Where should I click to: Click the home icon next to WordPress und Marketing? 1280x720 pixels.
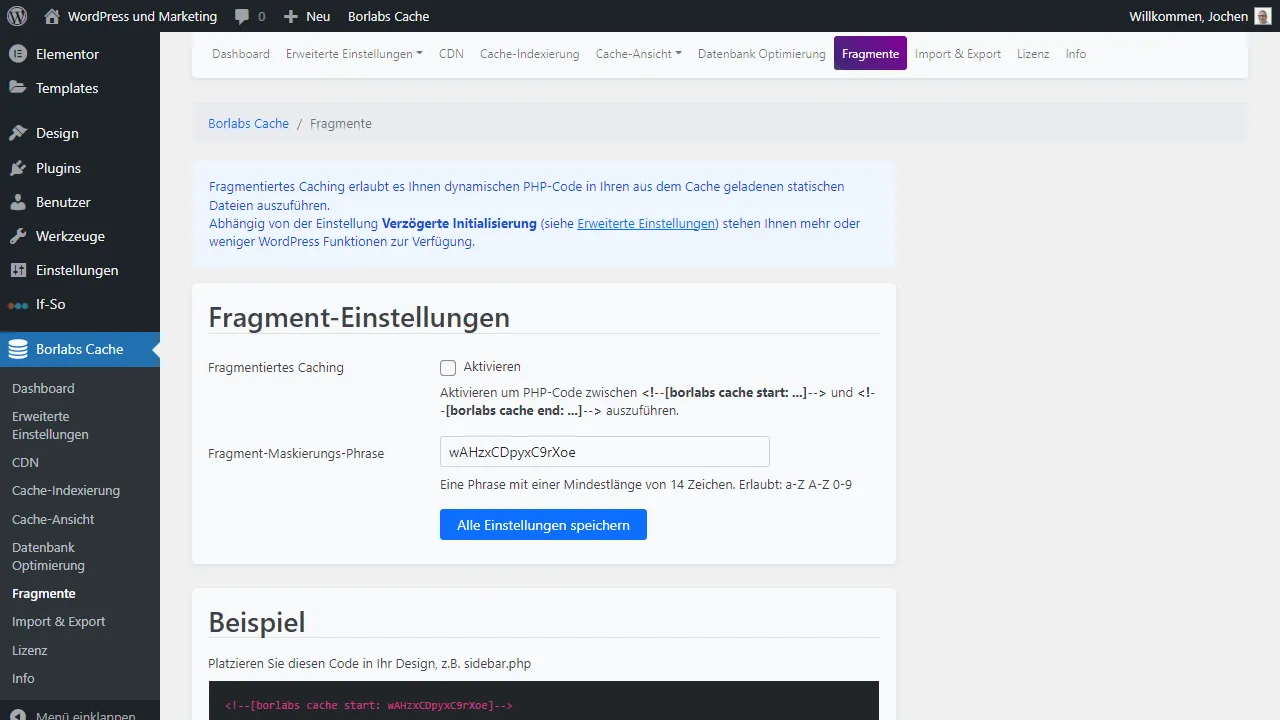(52, 16)
